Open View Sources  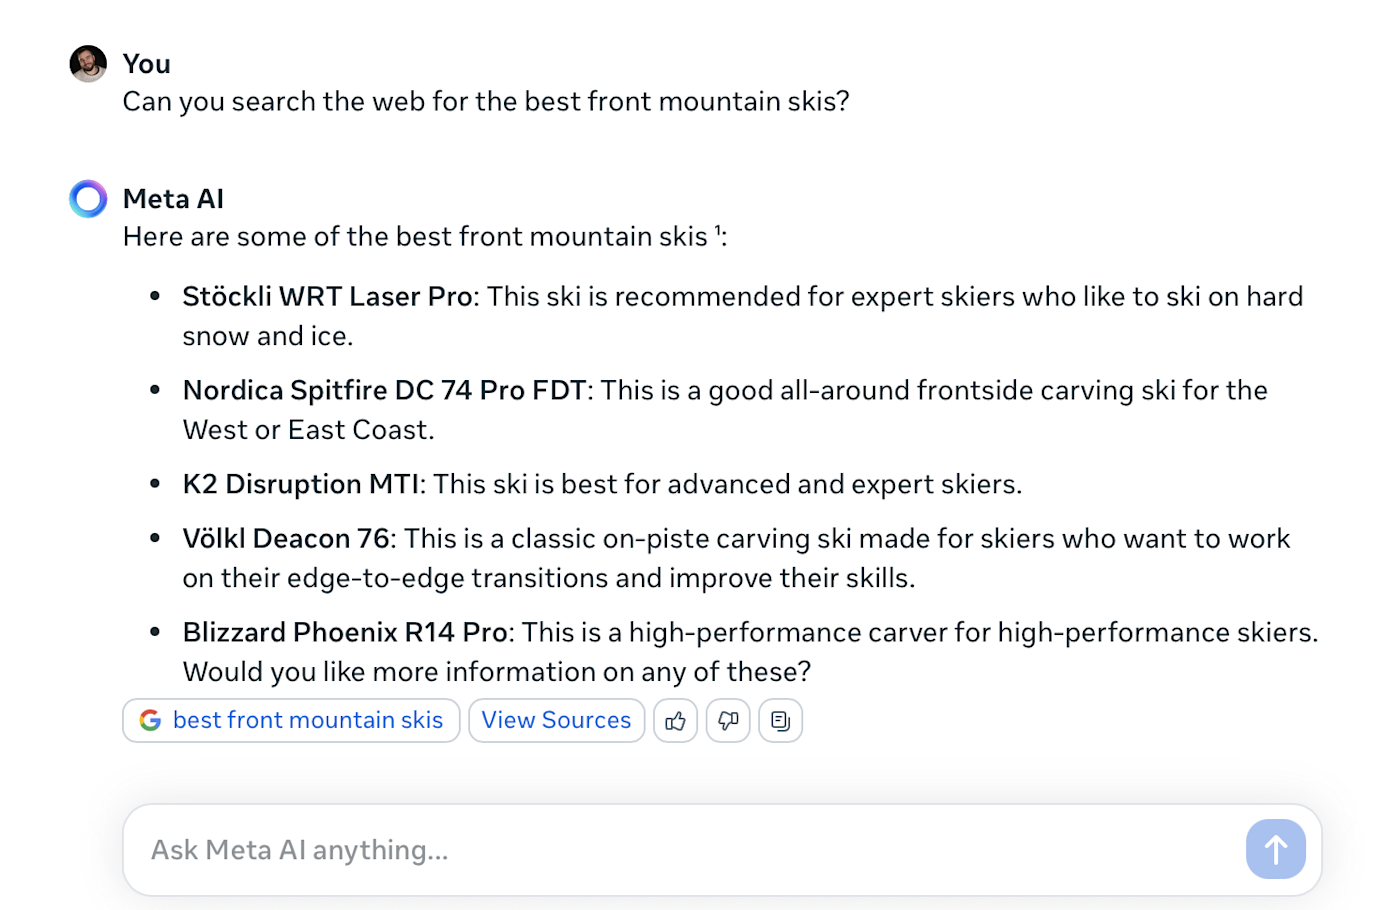(556, 720)
